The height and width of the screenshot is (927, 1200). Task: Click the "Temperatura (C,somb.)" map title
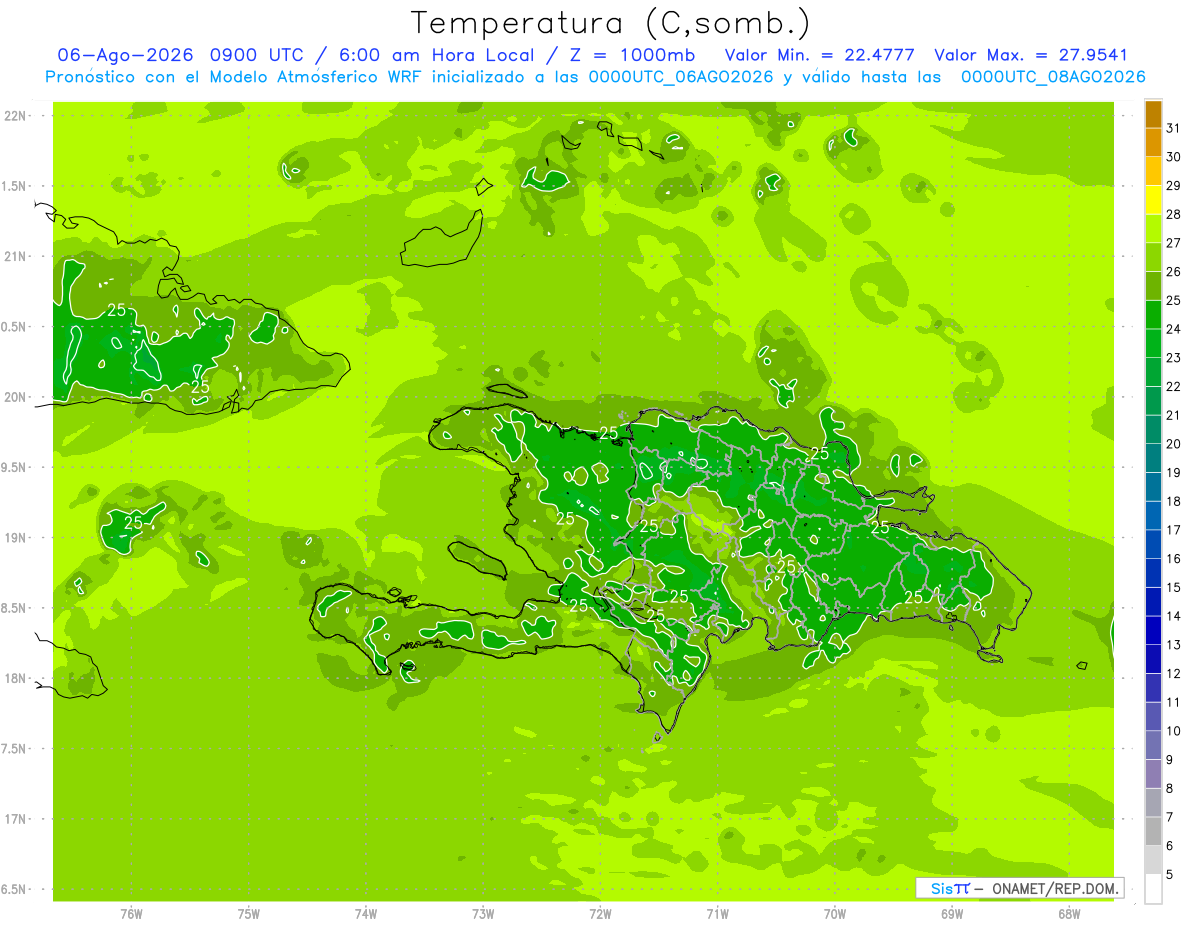(610, 22)
